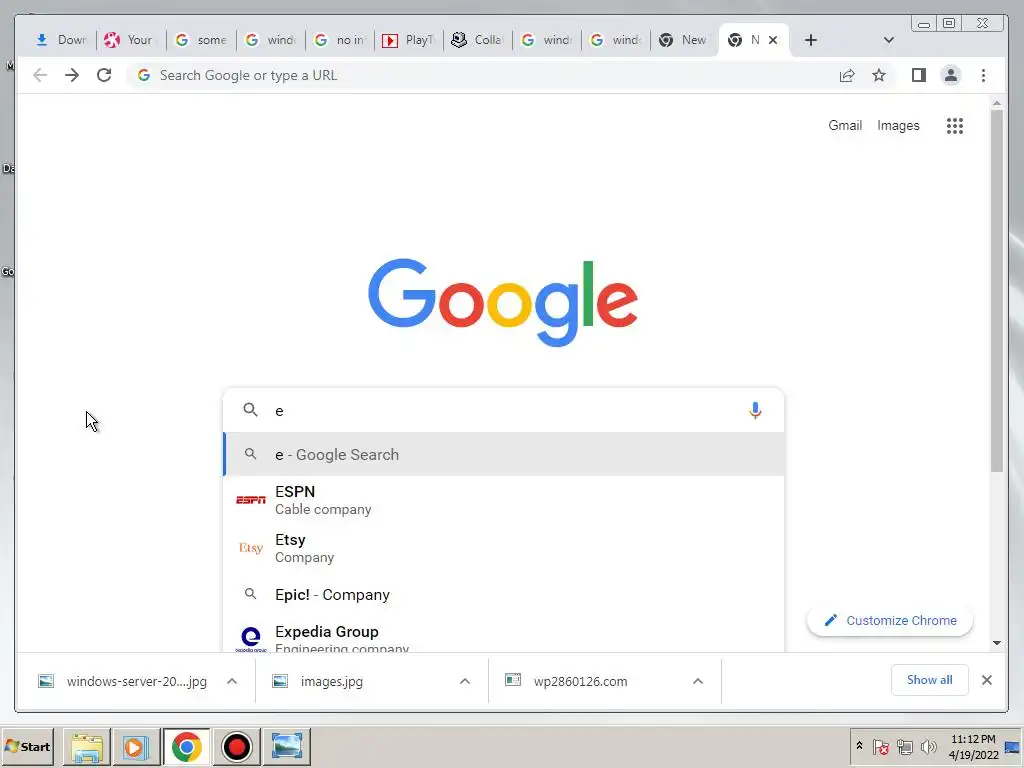This screenshot has width=1024, height=768.
Task: Click the Google search box with 'e'
Action: tap(504, 410)
